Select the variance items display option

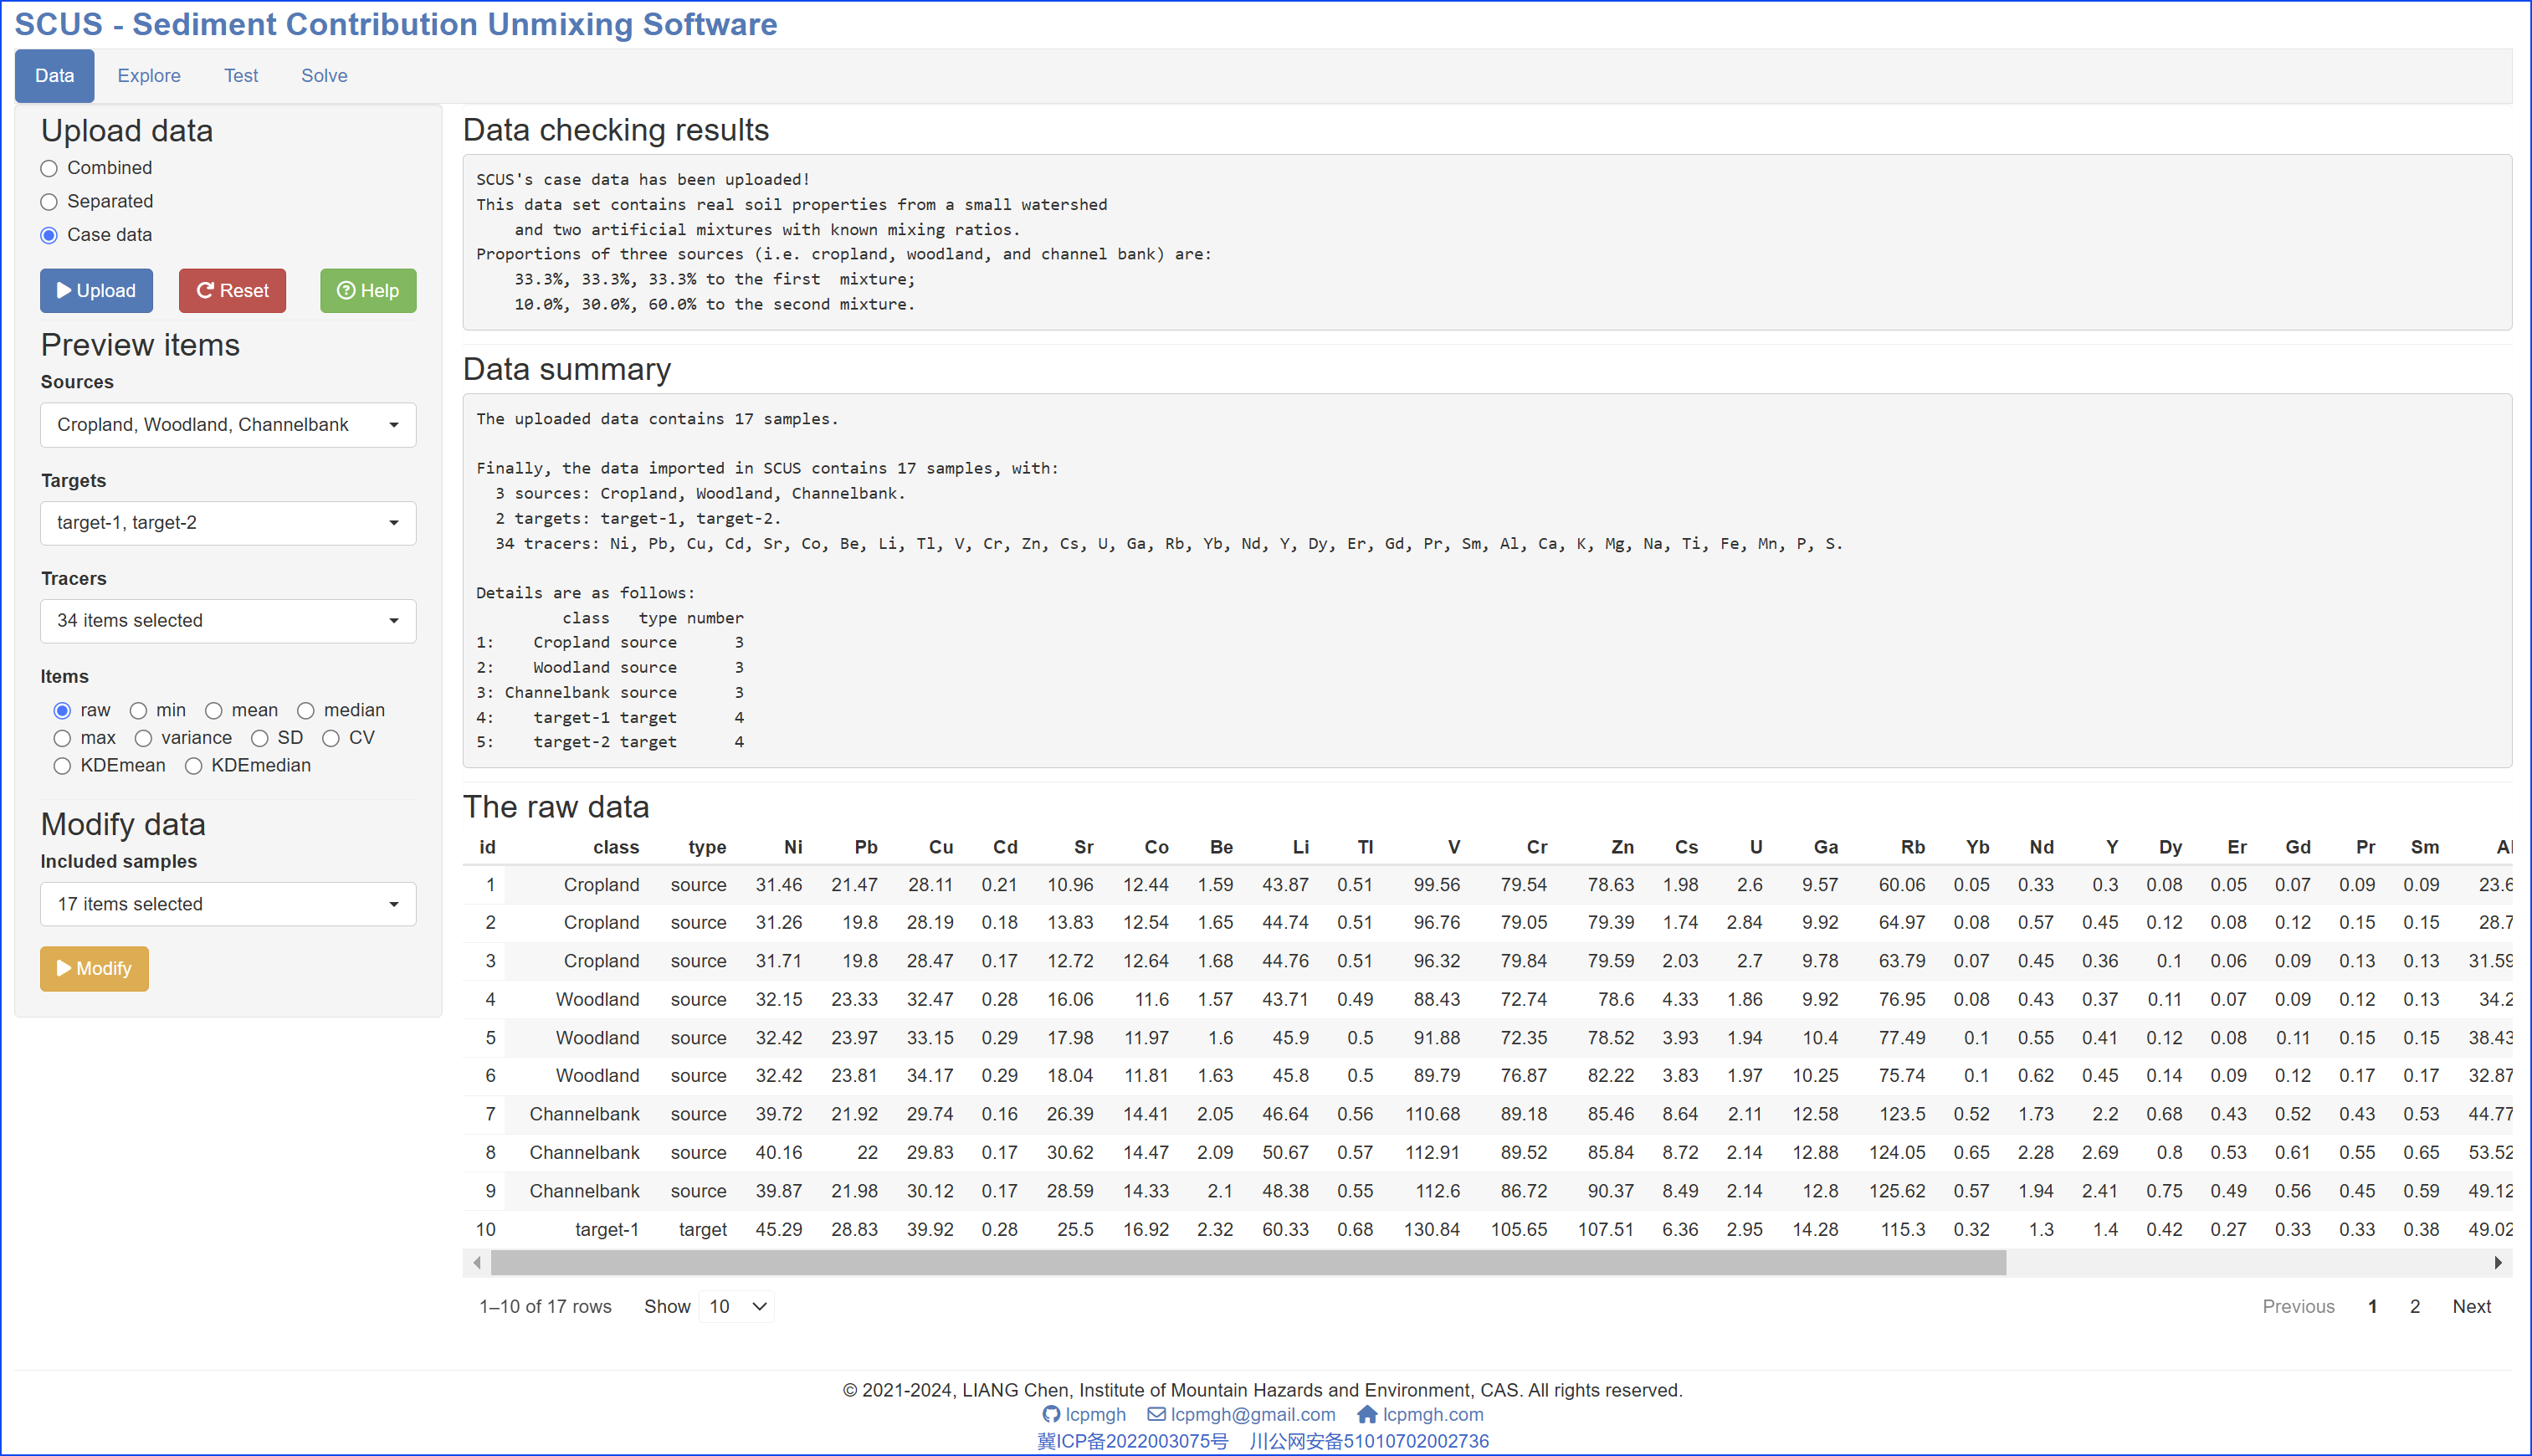(139, 737)
